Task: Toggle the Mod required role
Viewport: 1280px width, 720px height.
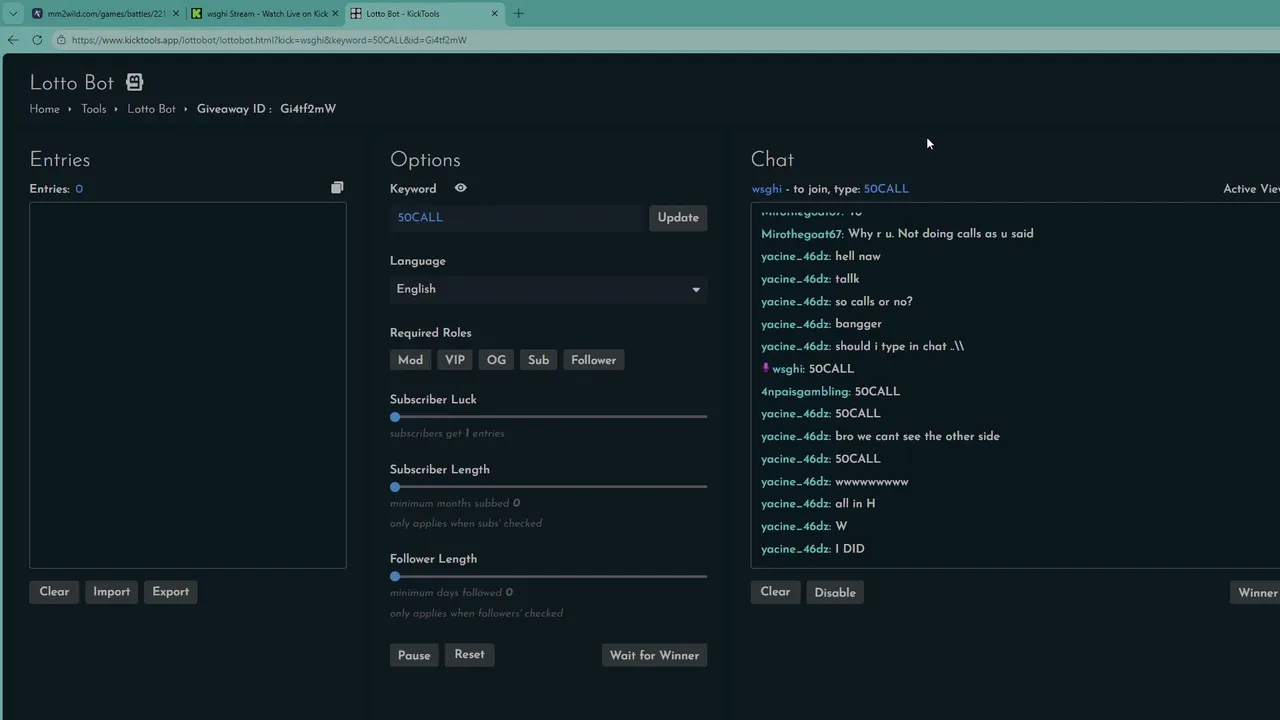Action: click(410, 360)
